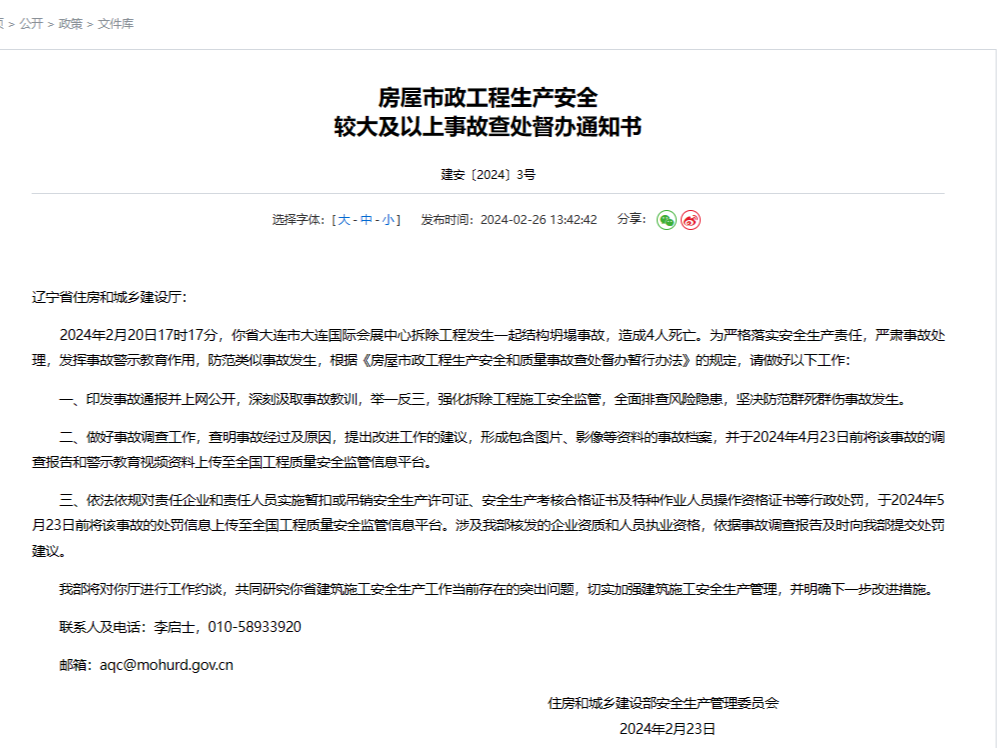Click the paragraph starting 我部将对你厅进行工作约谈

click(498, 590)
